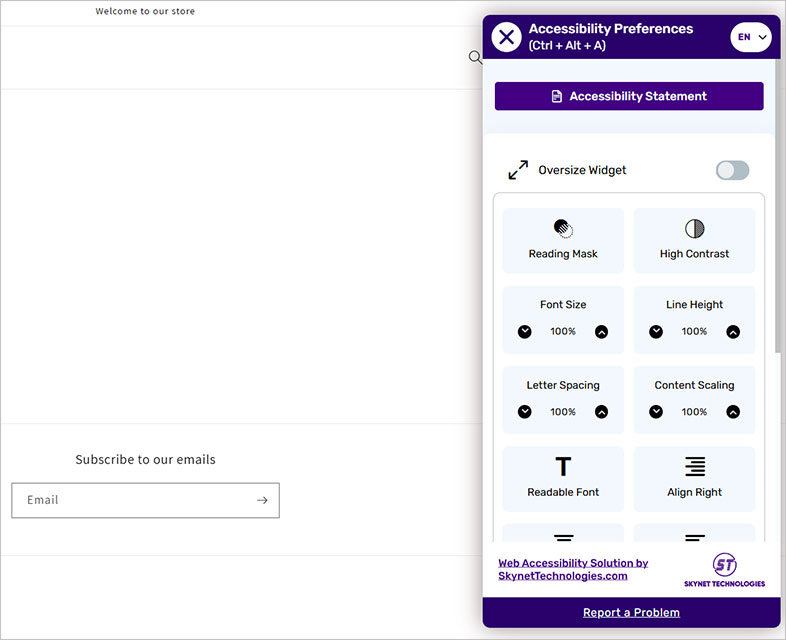The width and height of the screenshot is (786, 640).
Task: Enable High Contrast mode
Action: coord(694,241)
